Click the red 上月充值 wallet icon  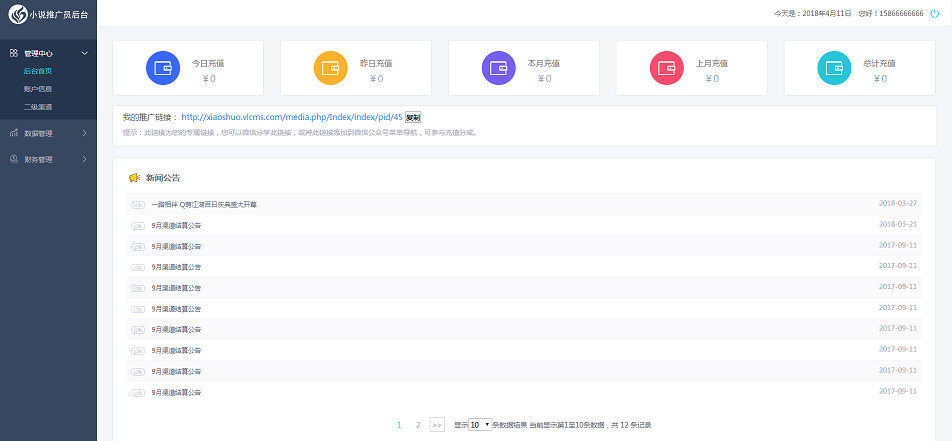coord(666,69)
